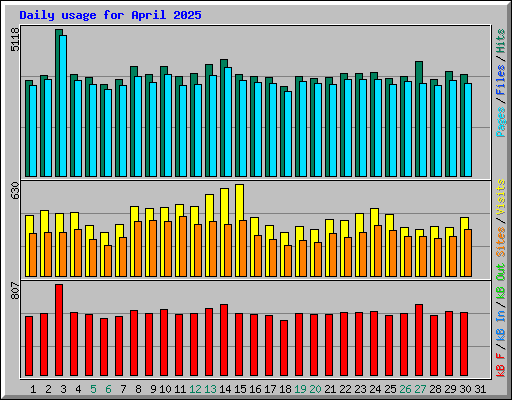The height and width of the screenshot is (400, 512).
Task: Click the red kB bar for day 14
Action: click(x=224, y=340)
